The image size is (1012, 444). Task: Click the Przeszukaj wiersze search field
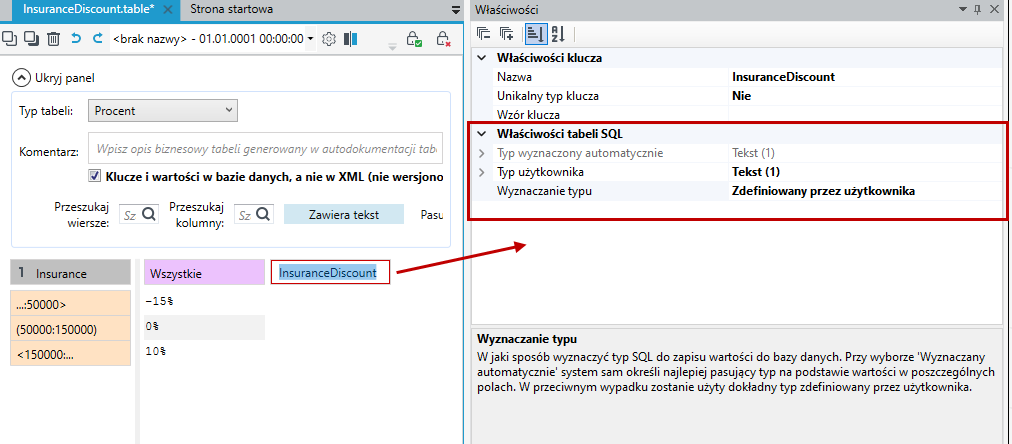pos(139,216)
